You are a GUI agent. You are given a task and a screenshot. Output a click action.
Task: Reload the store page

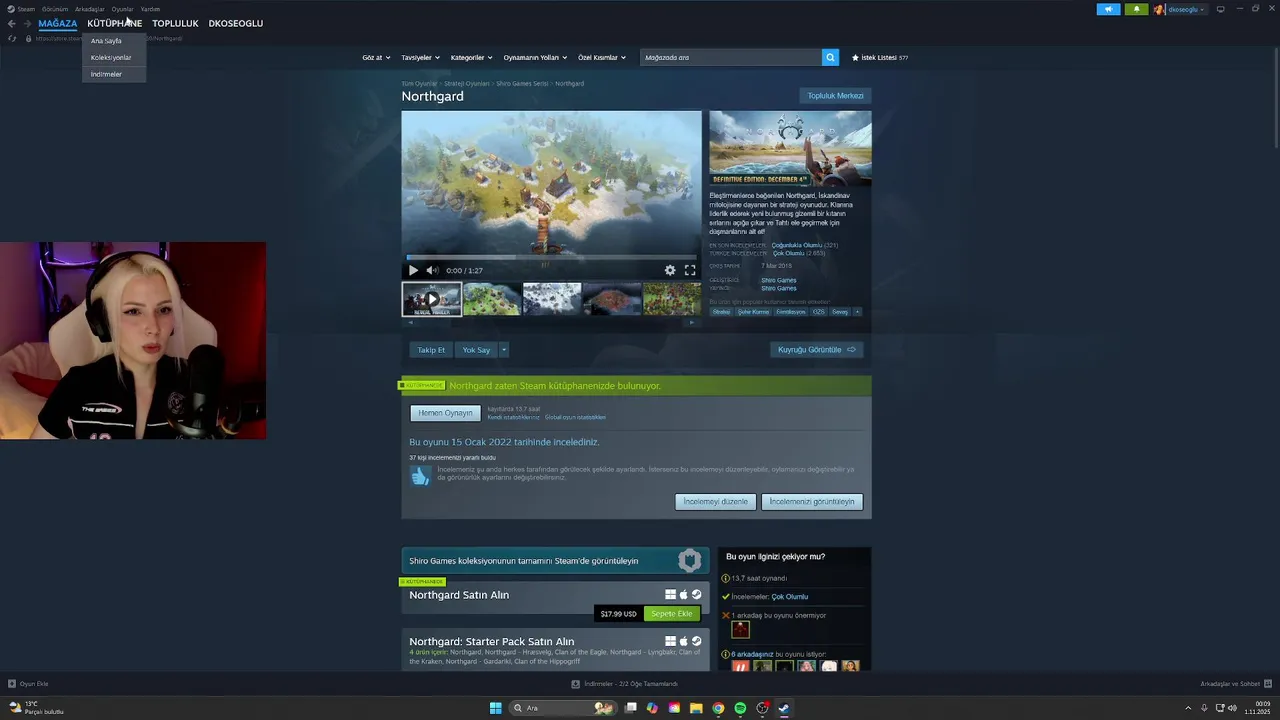(12, 38)
